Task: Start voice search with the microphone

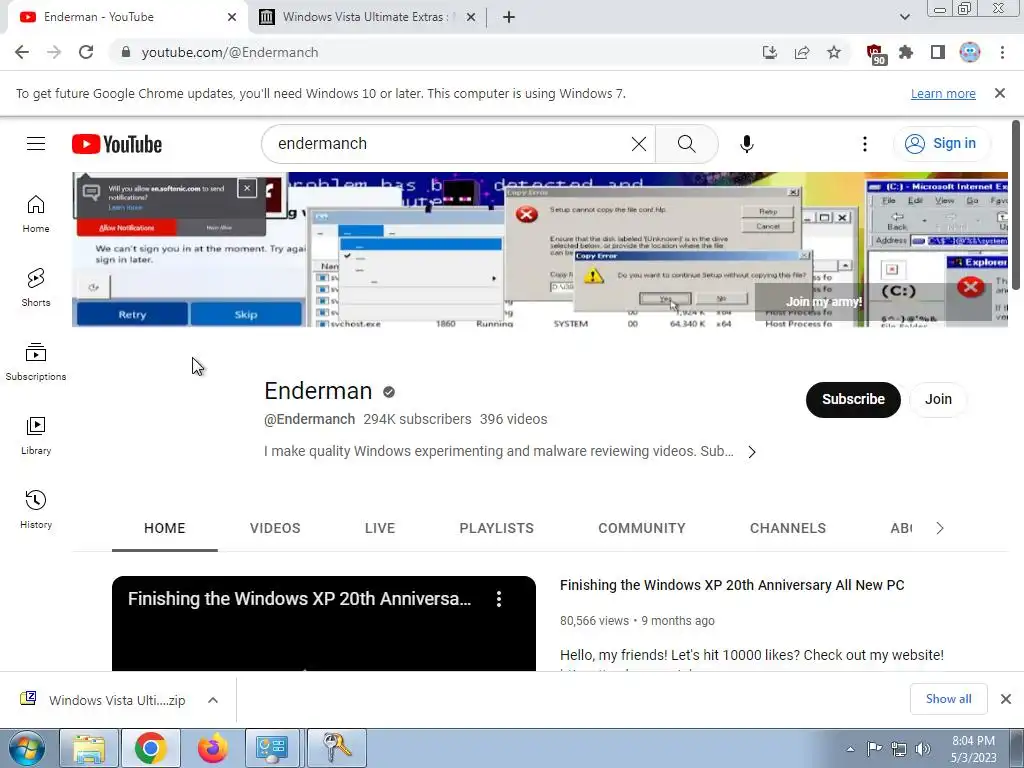Action: [x=746, y=144]
